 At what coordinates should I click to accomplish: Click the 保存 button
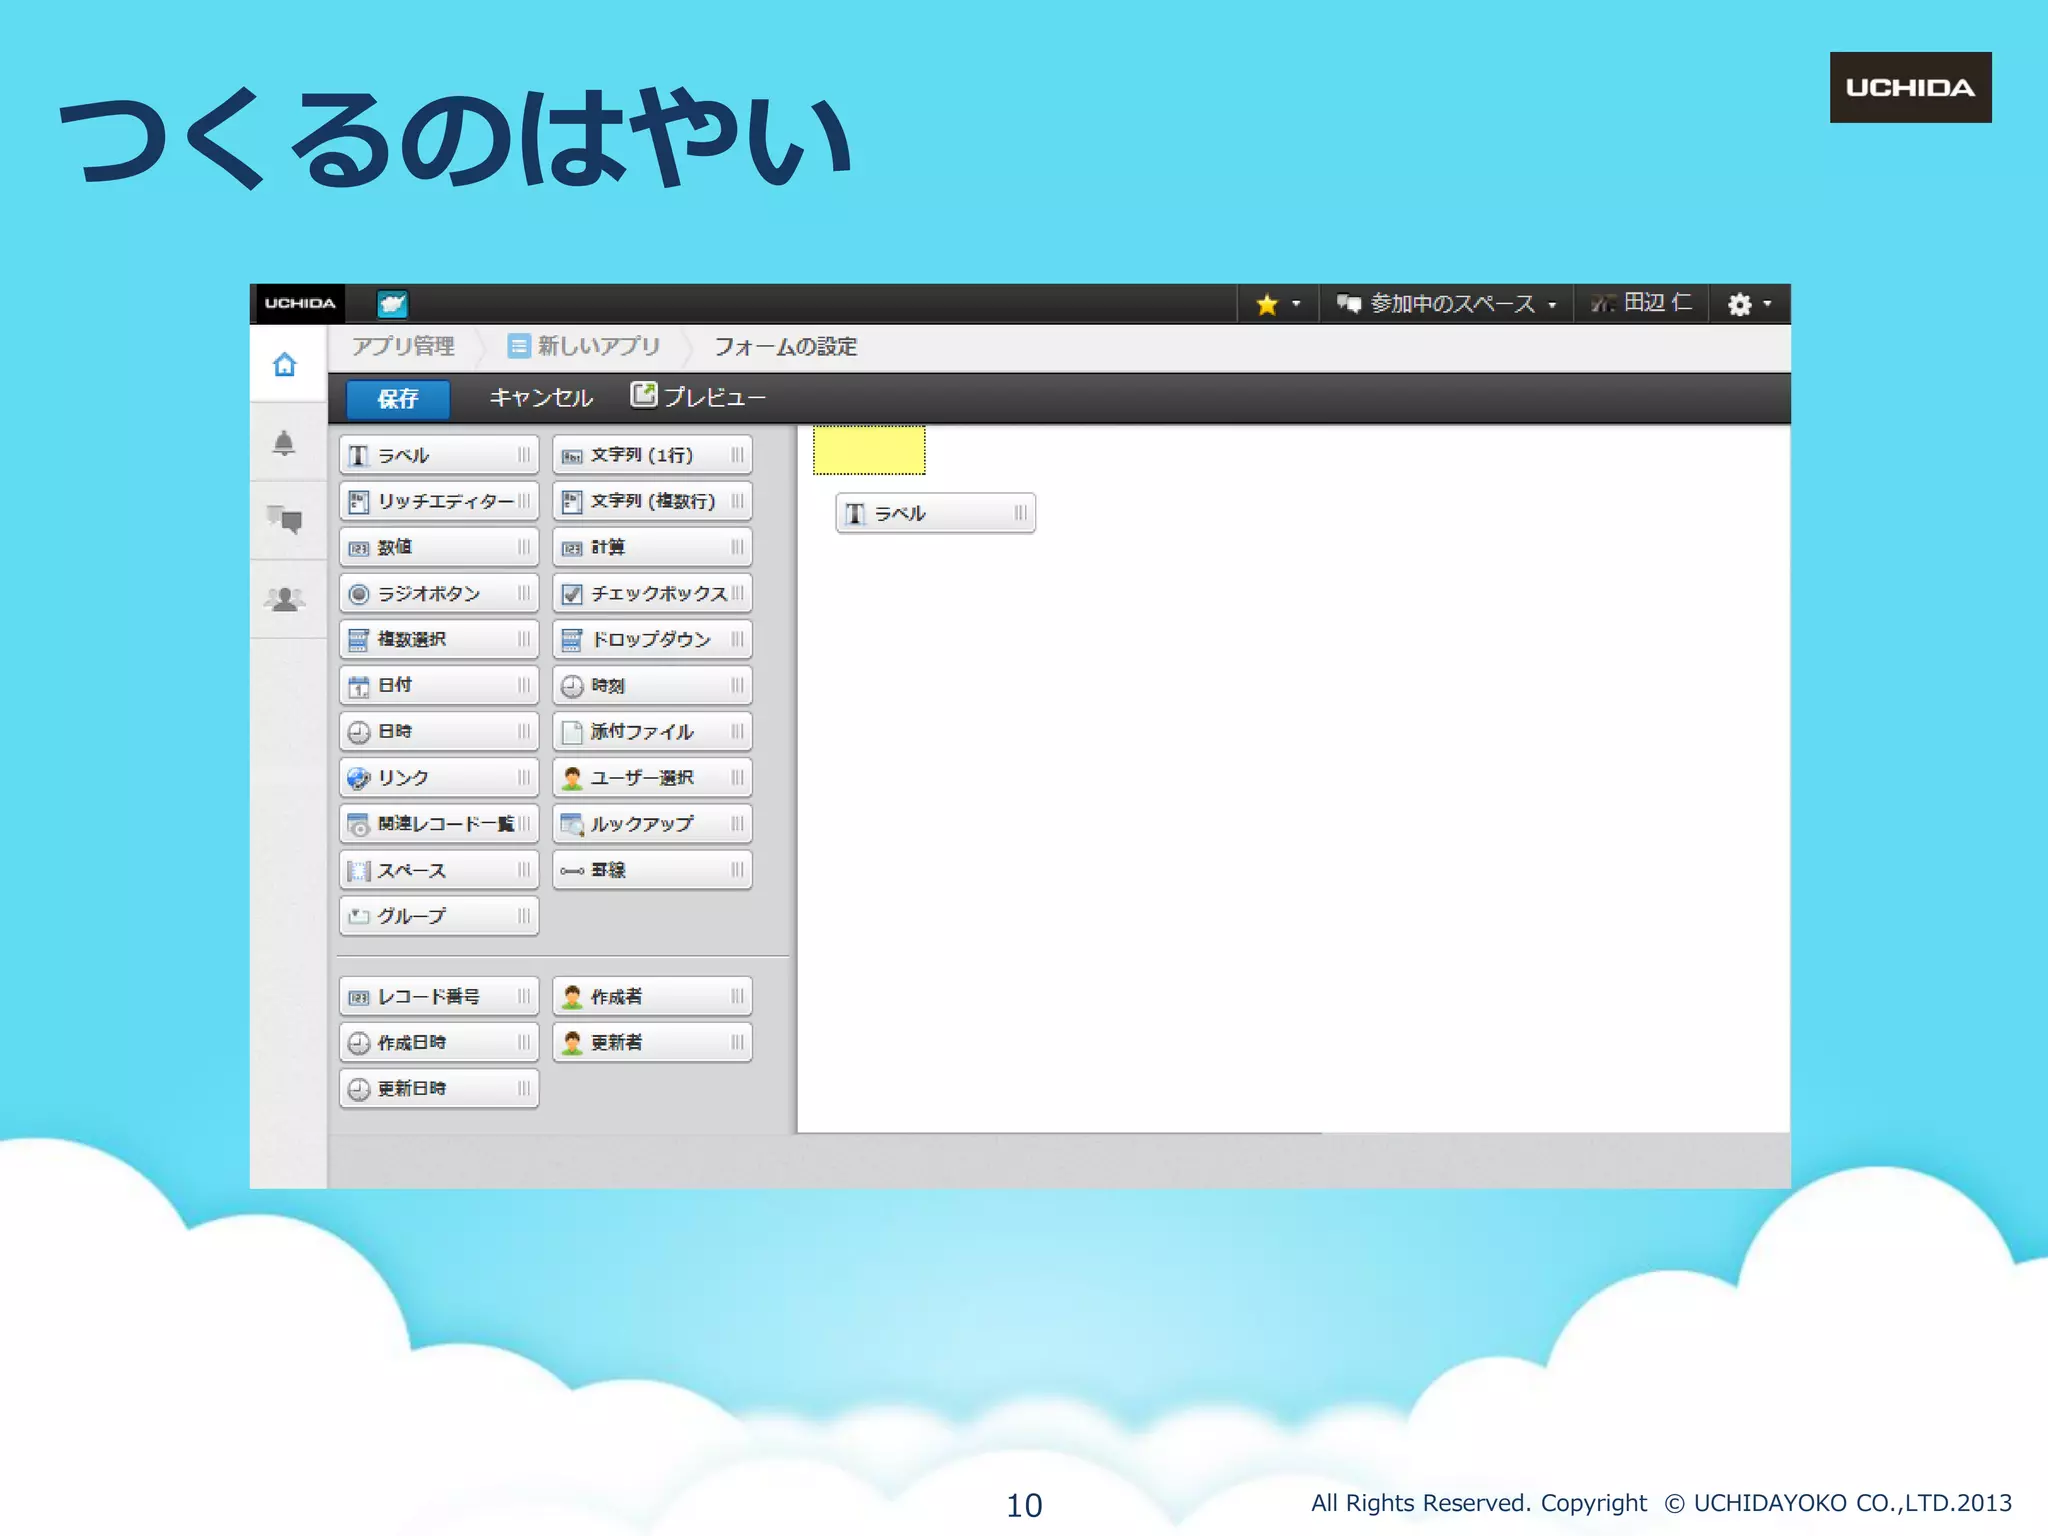(x=398, y=399)
